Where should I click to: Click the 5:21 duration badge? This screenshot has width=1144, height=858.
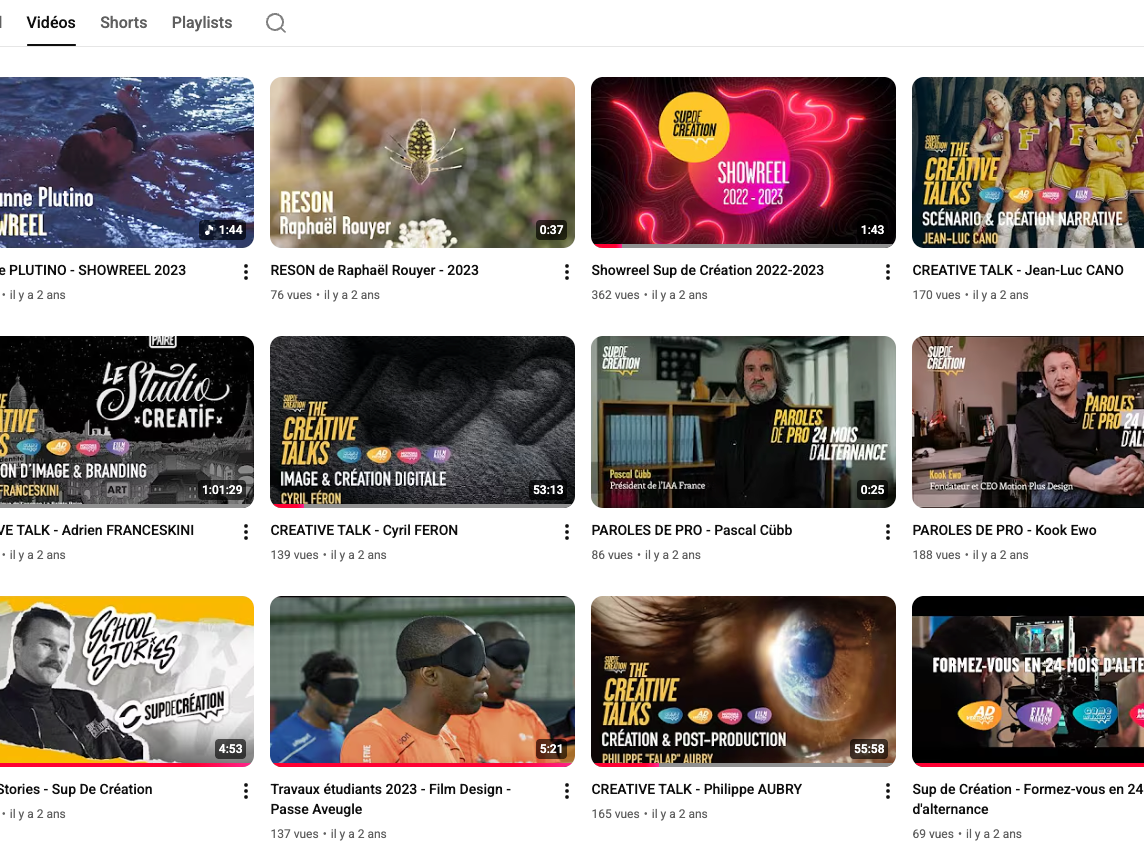tap(552, 749)
